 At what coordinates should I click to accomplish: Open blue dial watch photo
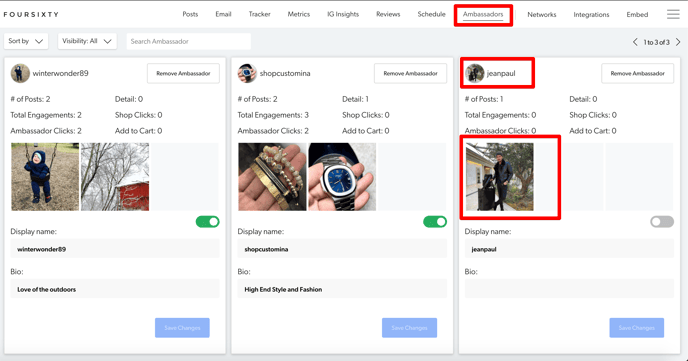click(x=342, y=177)
